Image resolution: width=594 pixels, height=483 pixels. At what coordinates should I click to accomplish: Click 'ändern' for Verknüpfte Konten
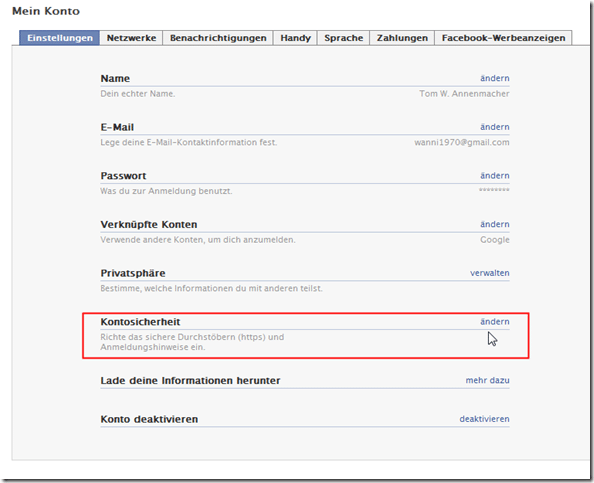495,224
